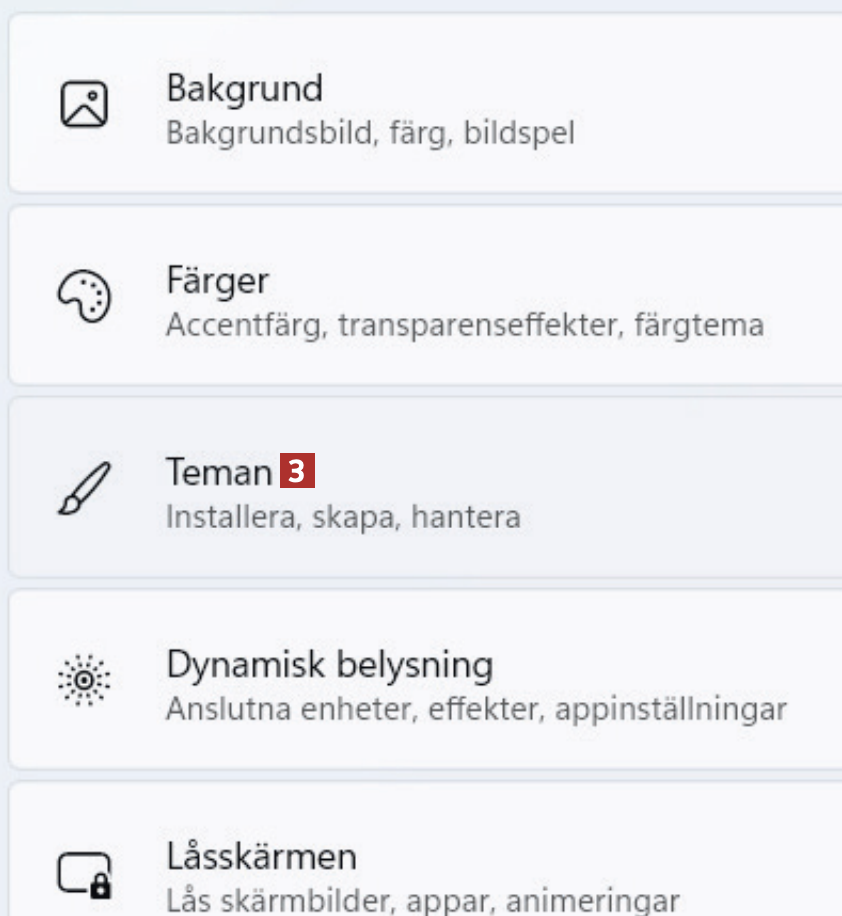Click the "Lås skärmbilder, appar, animeringar" description

422,898
